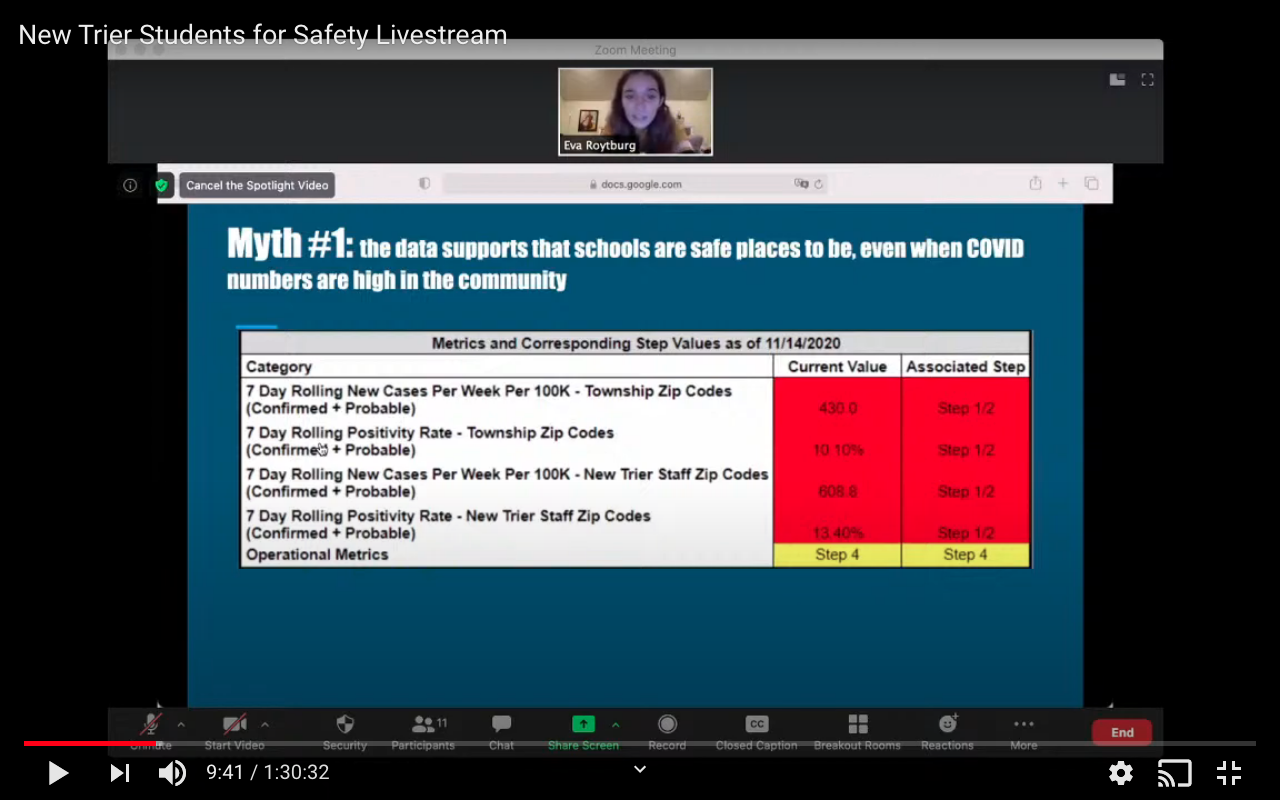Play the video

(58, 772)
